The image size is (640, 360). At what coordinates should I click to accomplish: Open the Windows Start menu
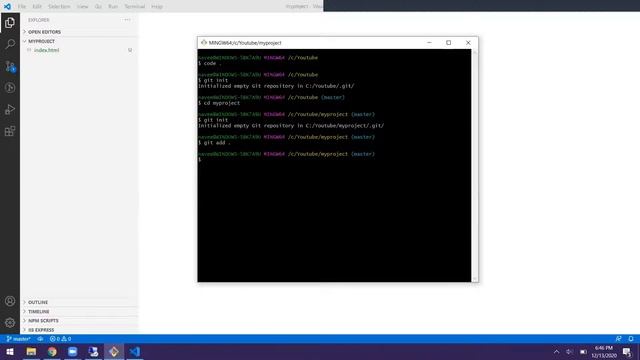click(10, 351)
